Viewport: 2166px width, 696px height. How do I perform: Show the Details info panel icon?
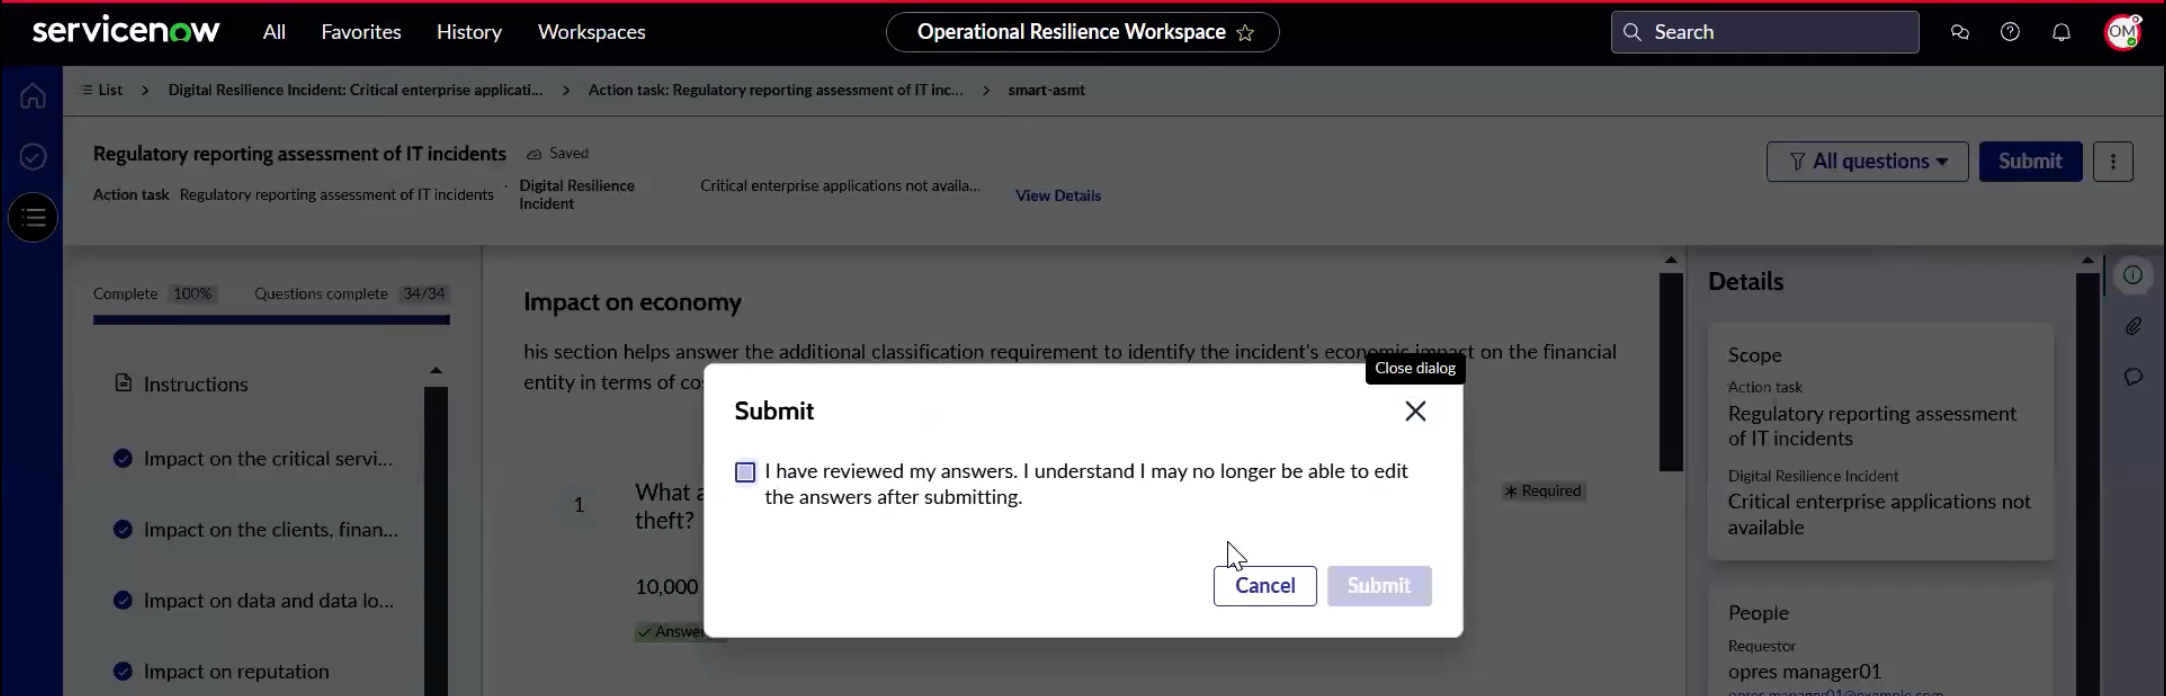tap(2133, 275)
